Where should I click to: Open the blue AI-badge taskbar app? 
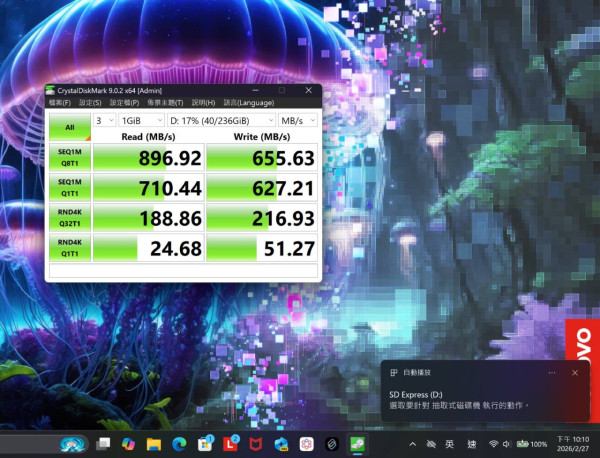coord(281,444)
